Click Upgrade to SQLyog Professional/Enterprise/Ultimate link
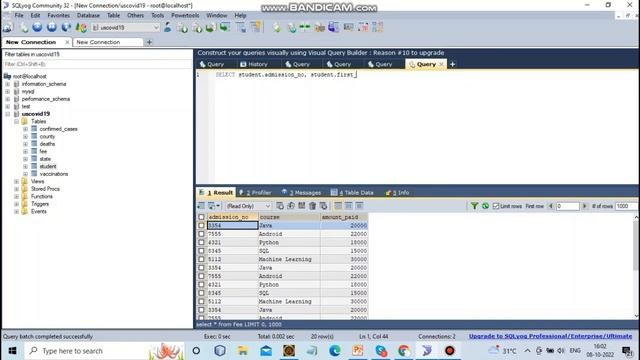Viewport: 640px width, 360px height. point(550,336)
